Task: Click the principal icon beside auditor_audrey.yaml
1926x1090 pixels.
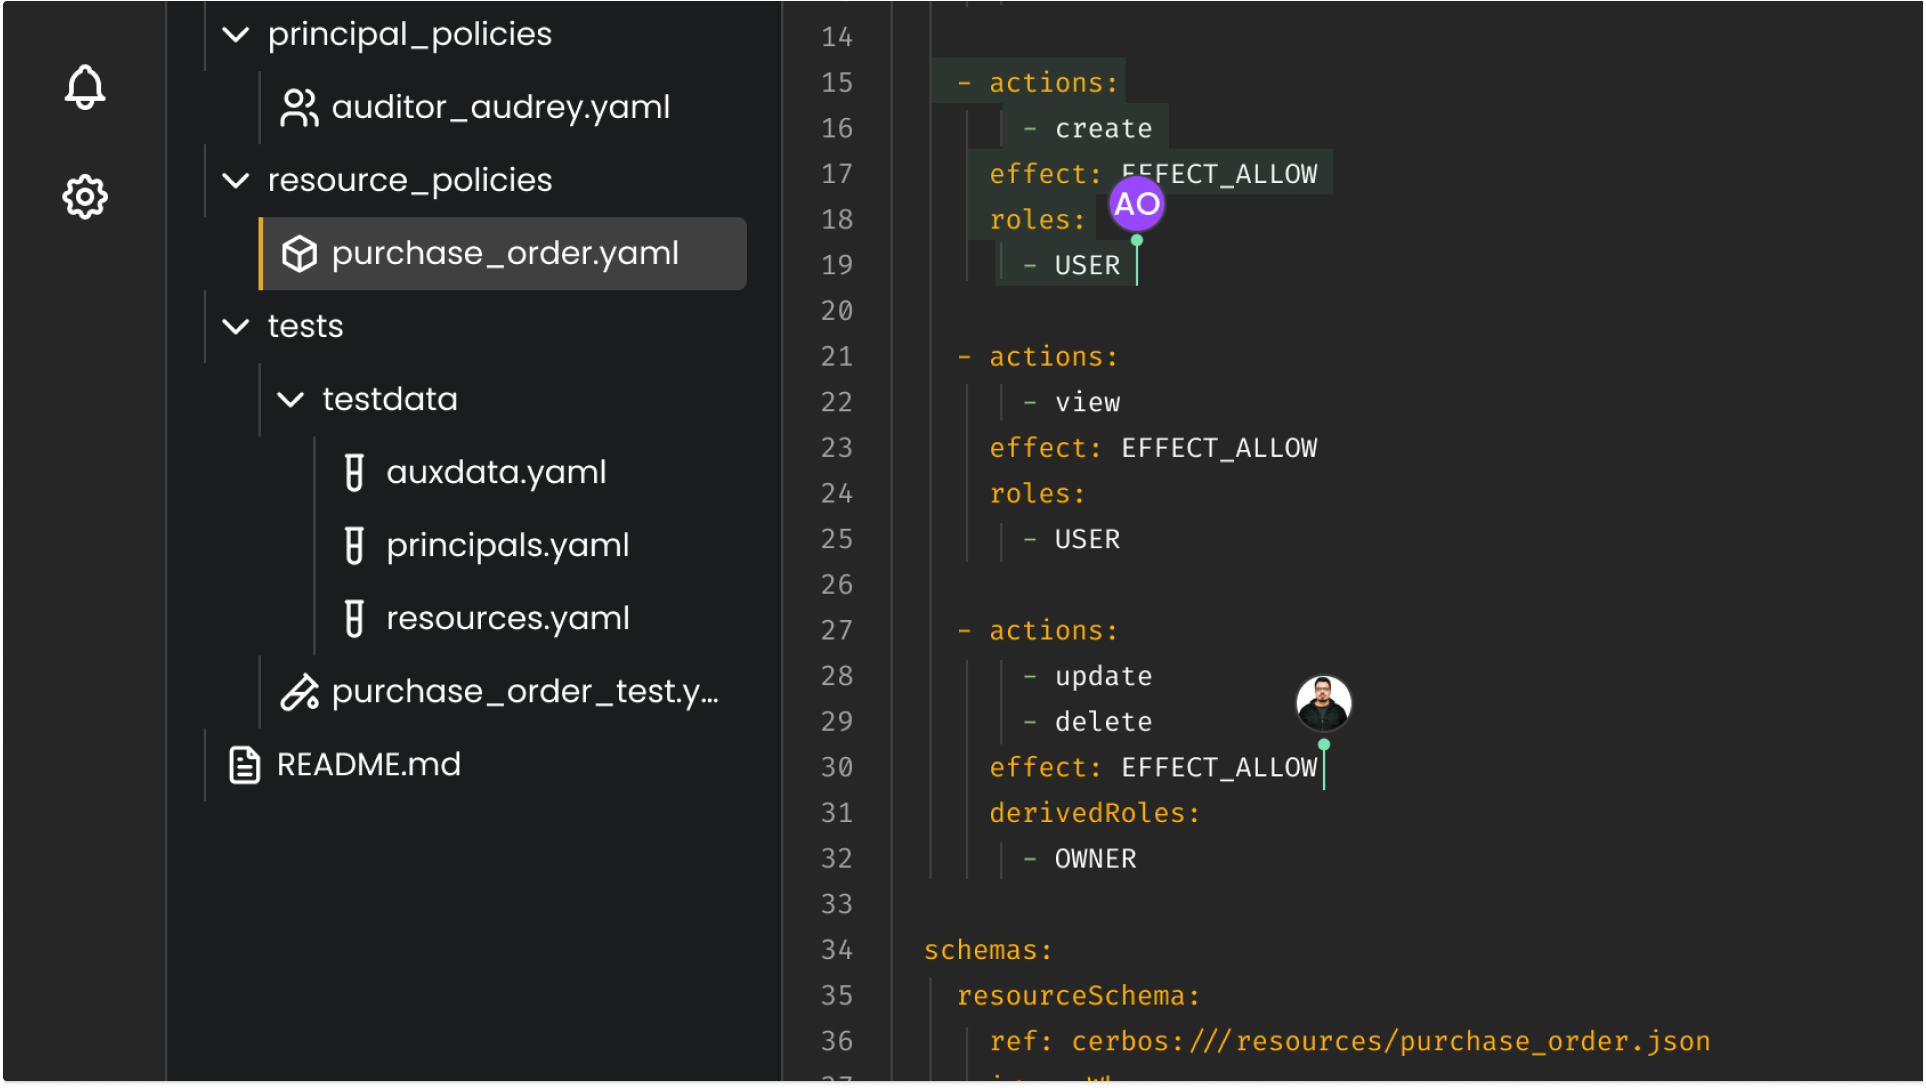Action: 299,107
